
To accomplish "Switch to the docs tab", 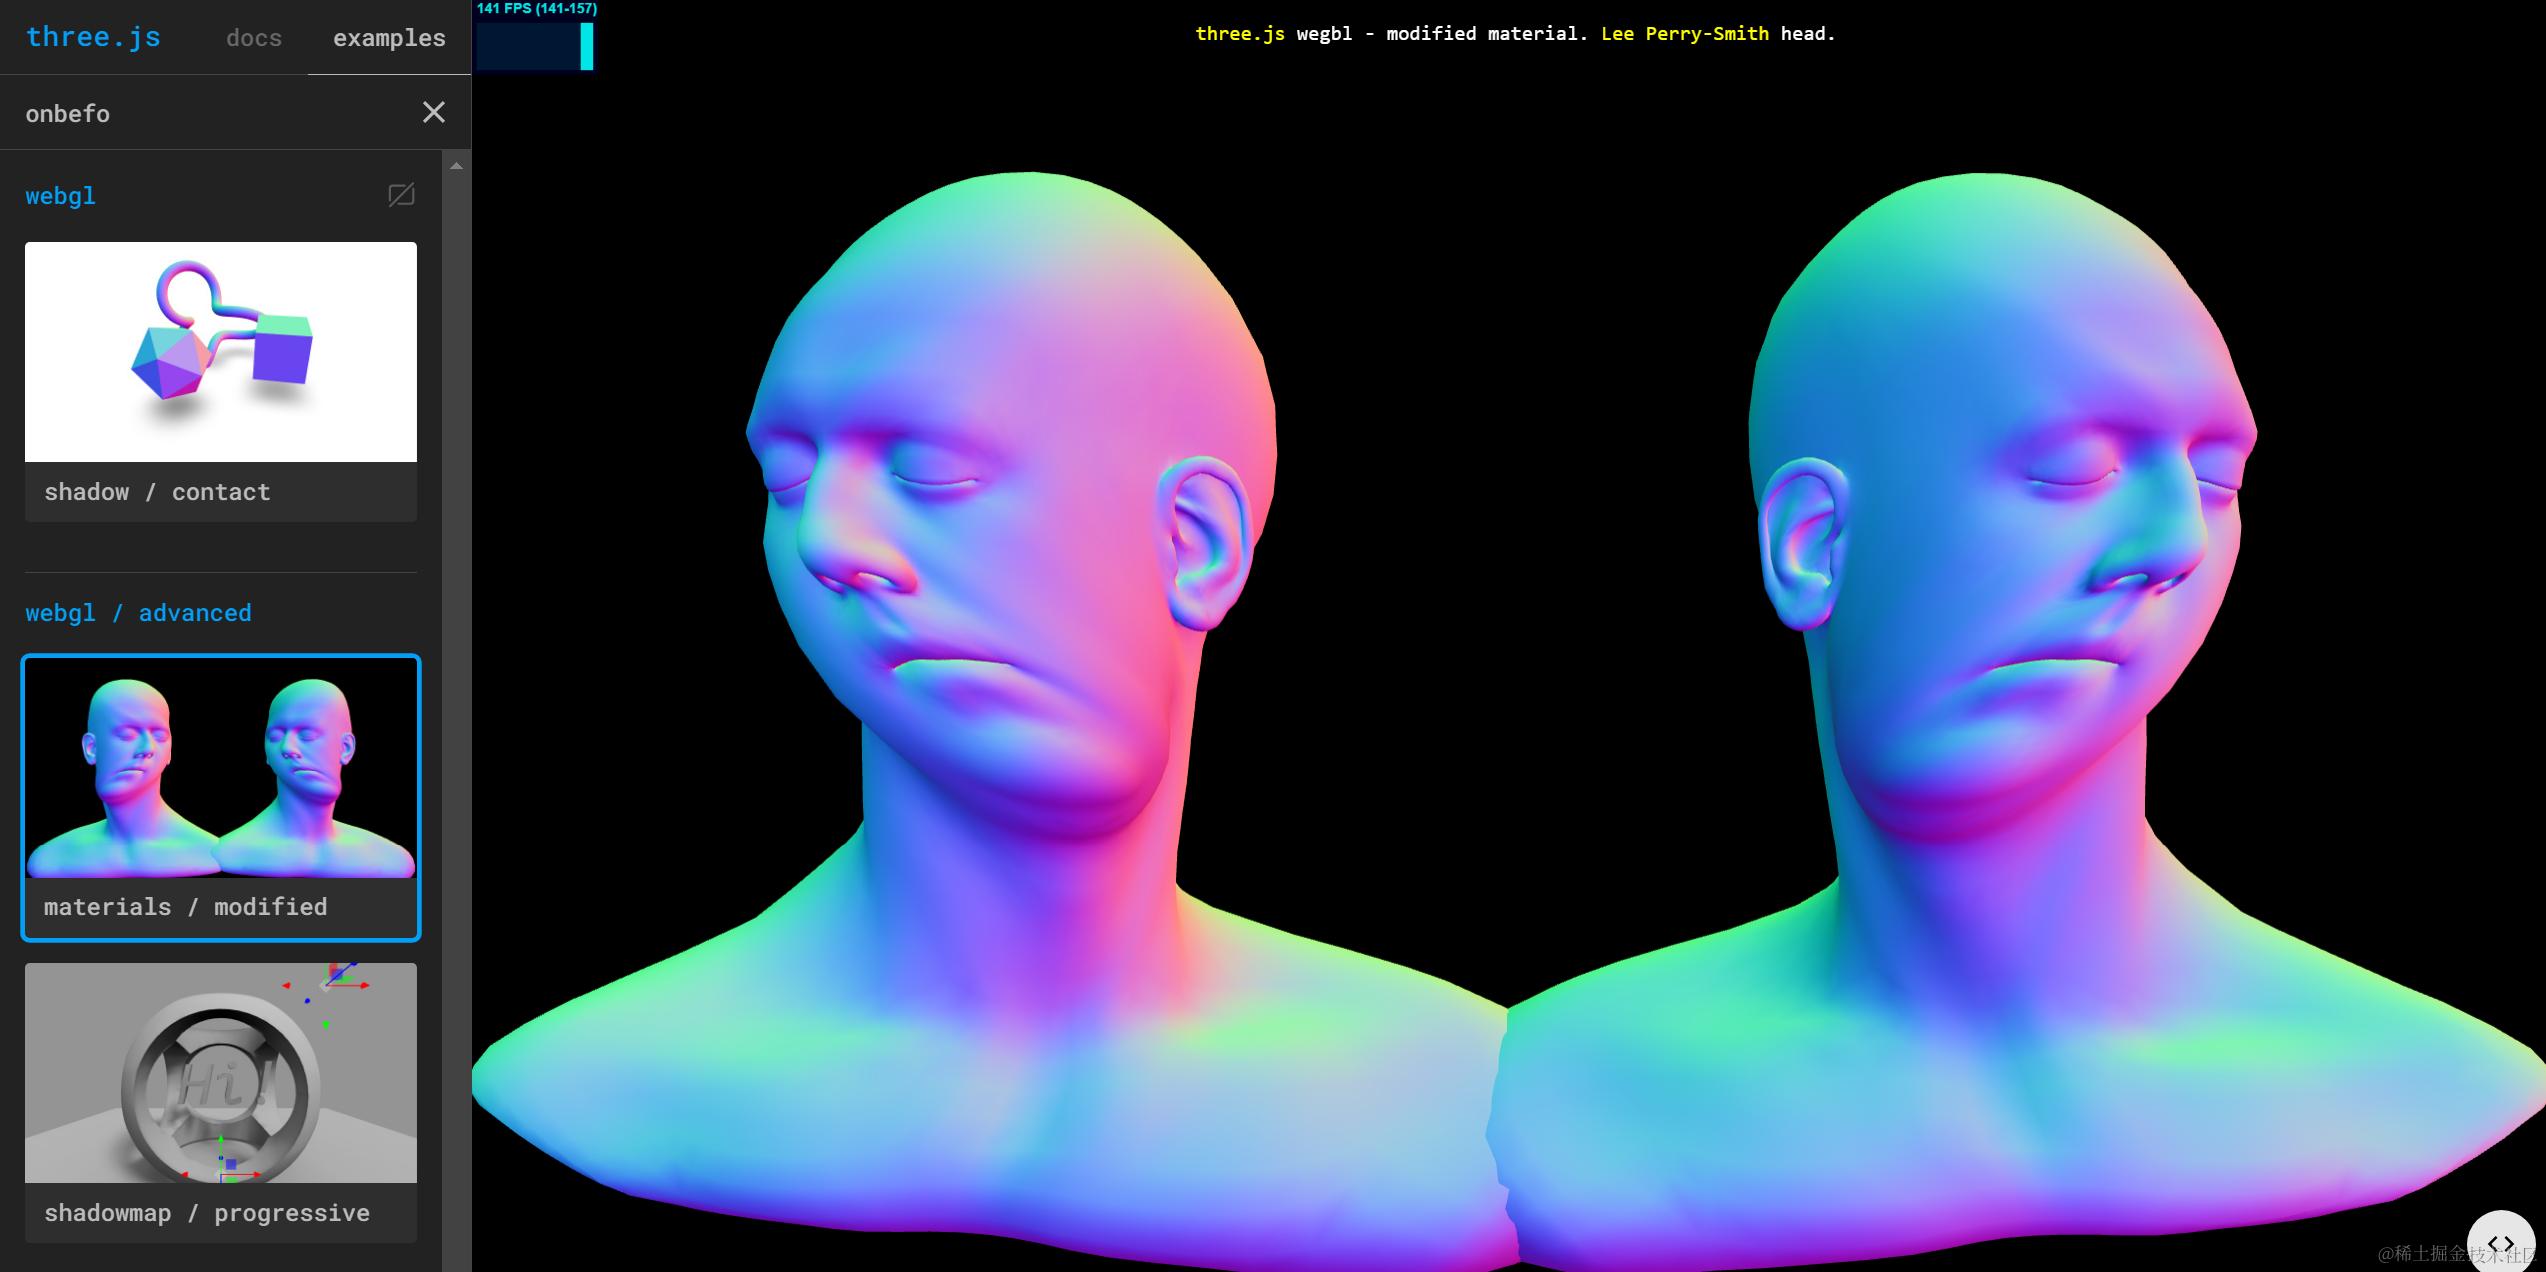I will (x=254, y=38).
